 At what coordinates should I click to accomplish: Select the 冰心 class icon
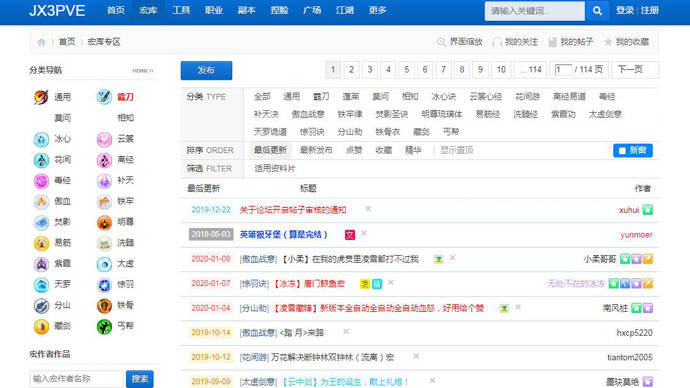pyautogui.click(x=41, y=139)
